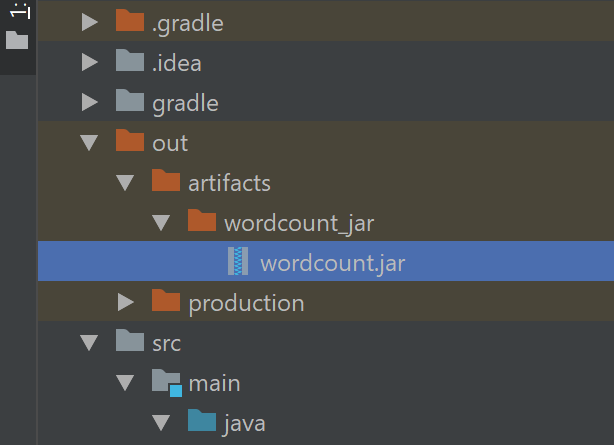Click the orange out folder icon
This screenshot has height=445, width=614.
130,140
